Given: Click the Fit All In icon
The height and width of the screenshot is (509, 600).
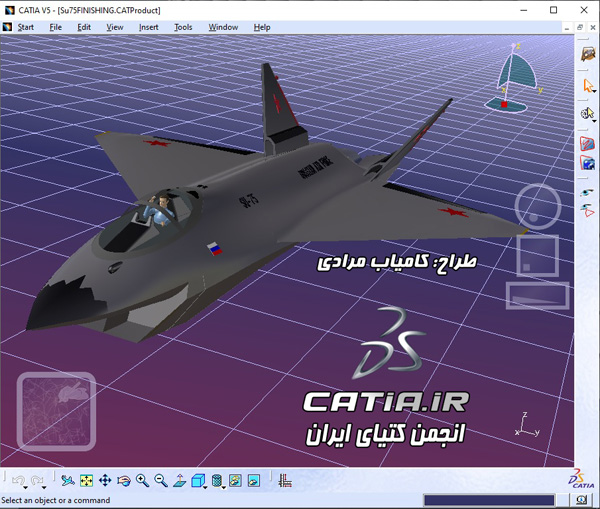Looking at the screenshot, I should (86, 480).
